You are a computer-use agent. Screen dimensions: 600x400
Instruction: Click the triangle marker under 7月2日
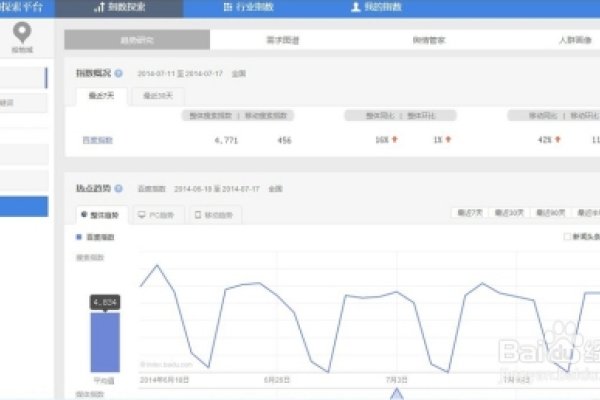(397, 394)
